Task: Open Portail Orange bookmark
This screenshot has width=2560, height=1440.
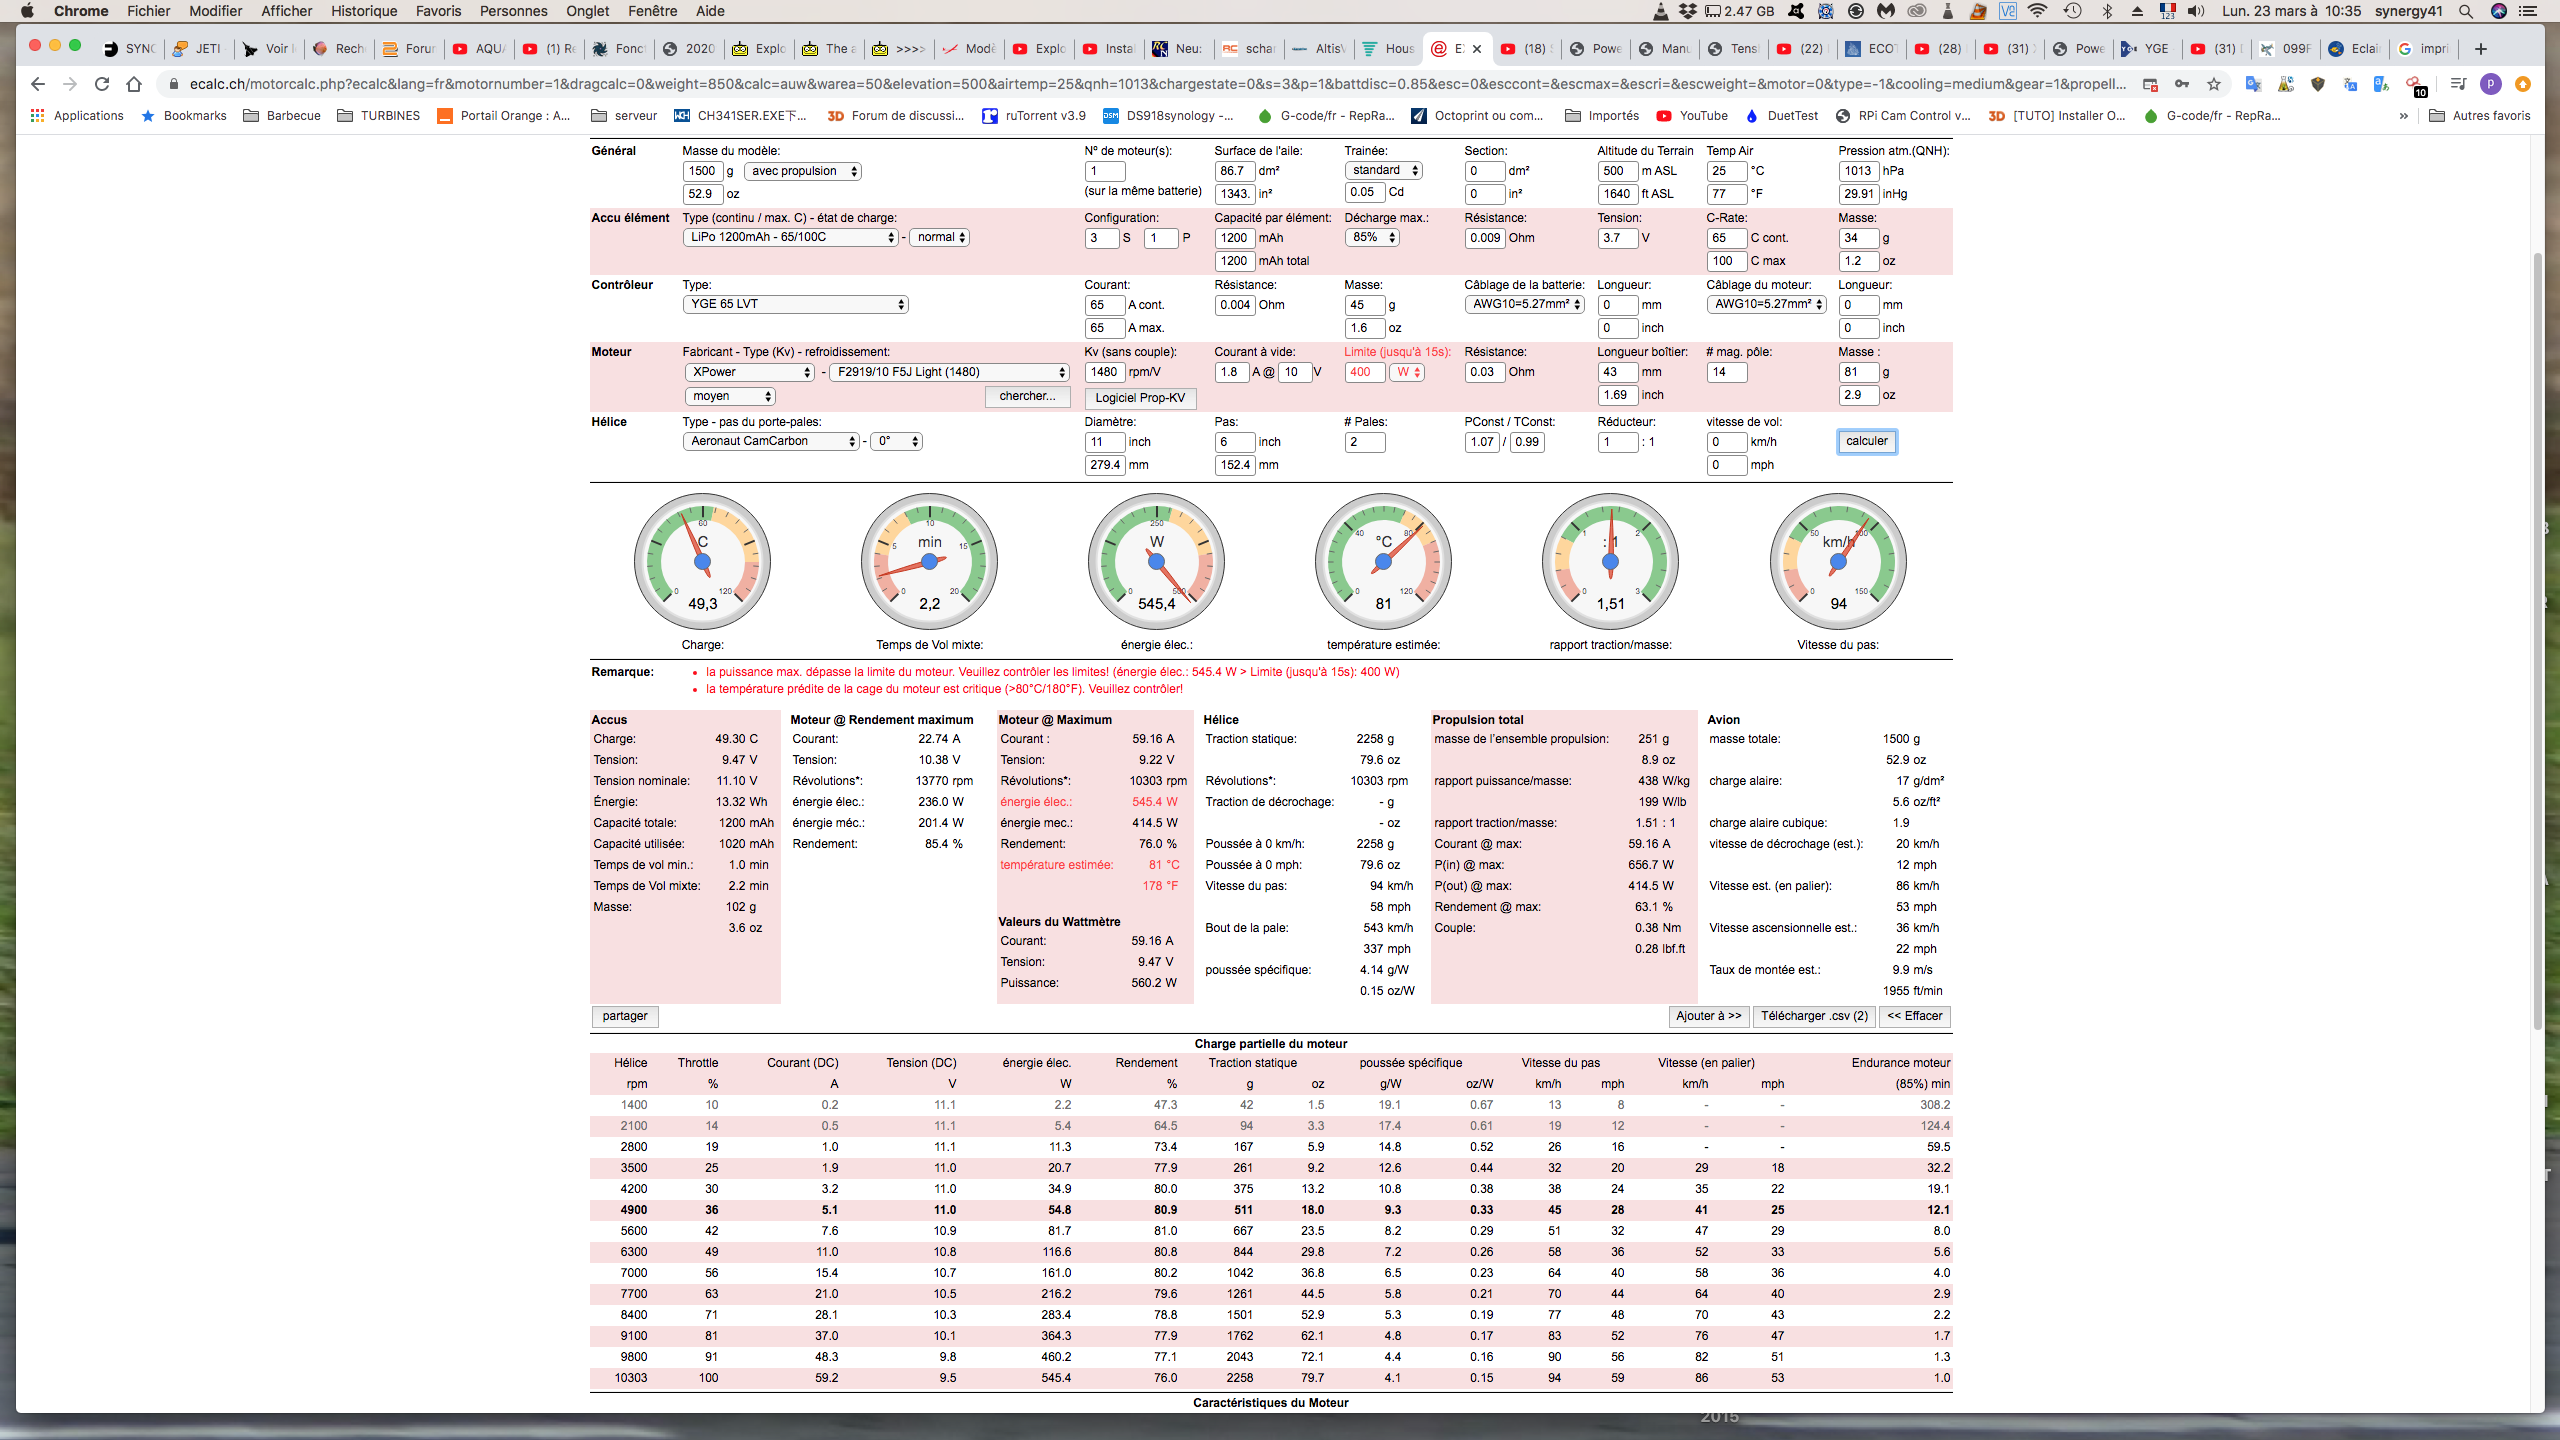Action: coord(504,116)
